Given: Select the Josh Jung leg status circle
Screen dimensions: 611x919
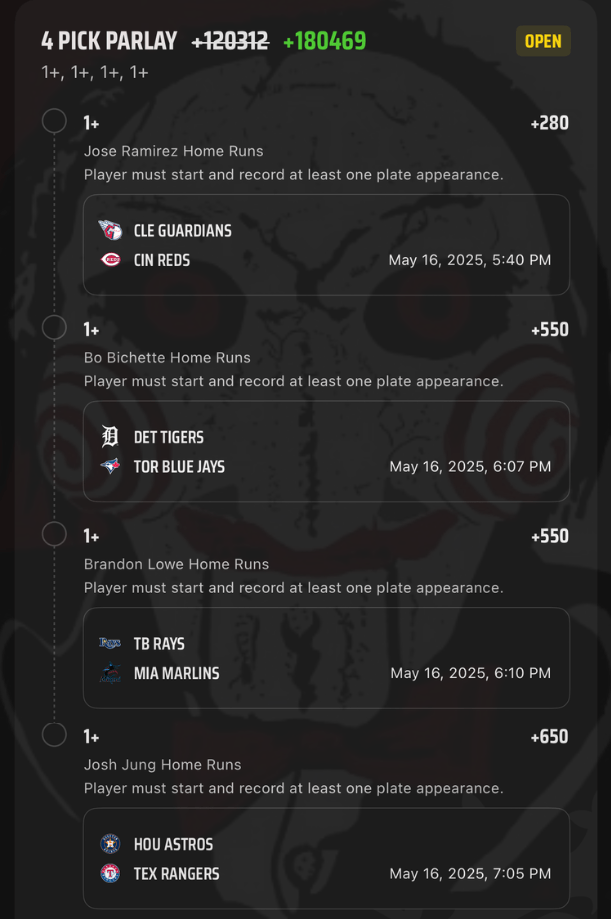Looking at the screenshot, I should pyautogui.click(x=54, y=736).
